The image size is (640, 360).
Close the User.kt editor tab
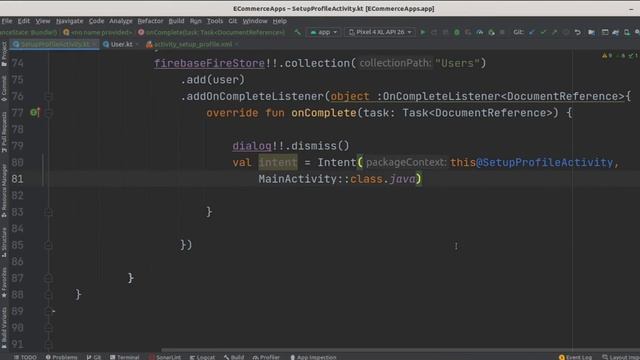[137, 44]
